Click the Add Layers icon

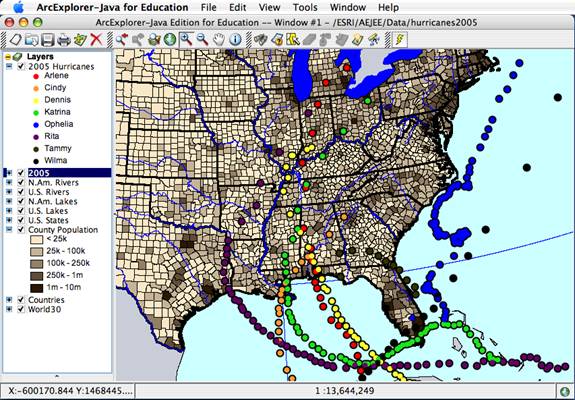[80, 40]
